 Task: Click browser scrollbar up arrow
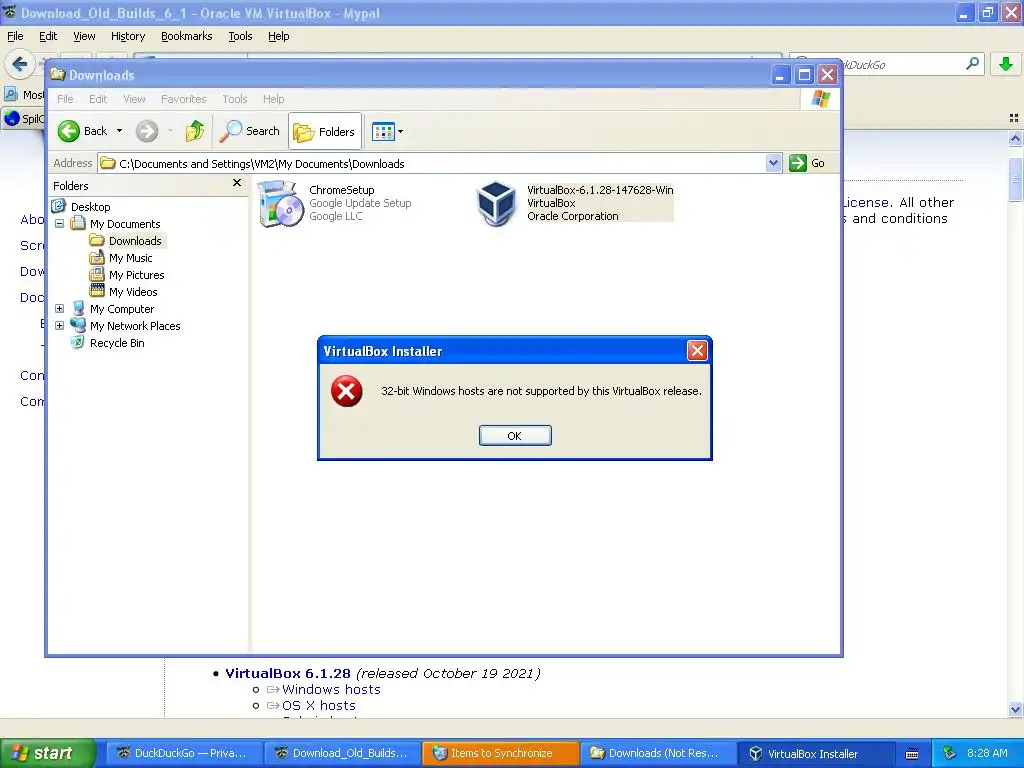pos(1016,138)
